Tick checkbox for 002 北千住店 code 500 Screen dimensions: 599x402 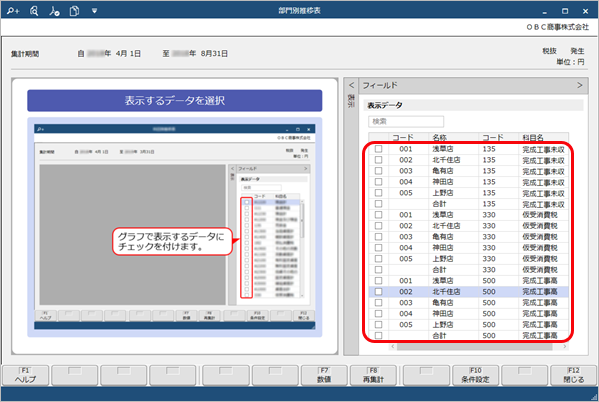point(378,292)
